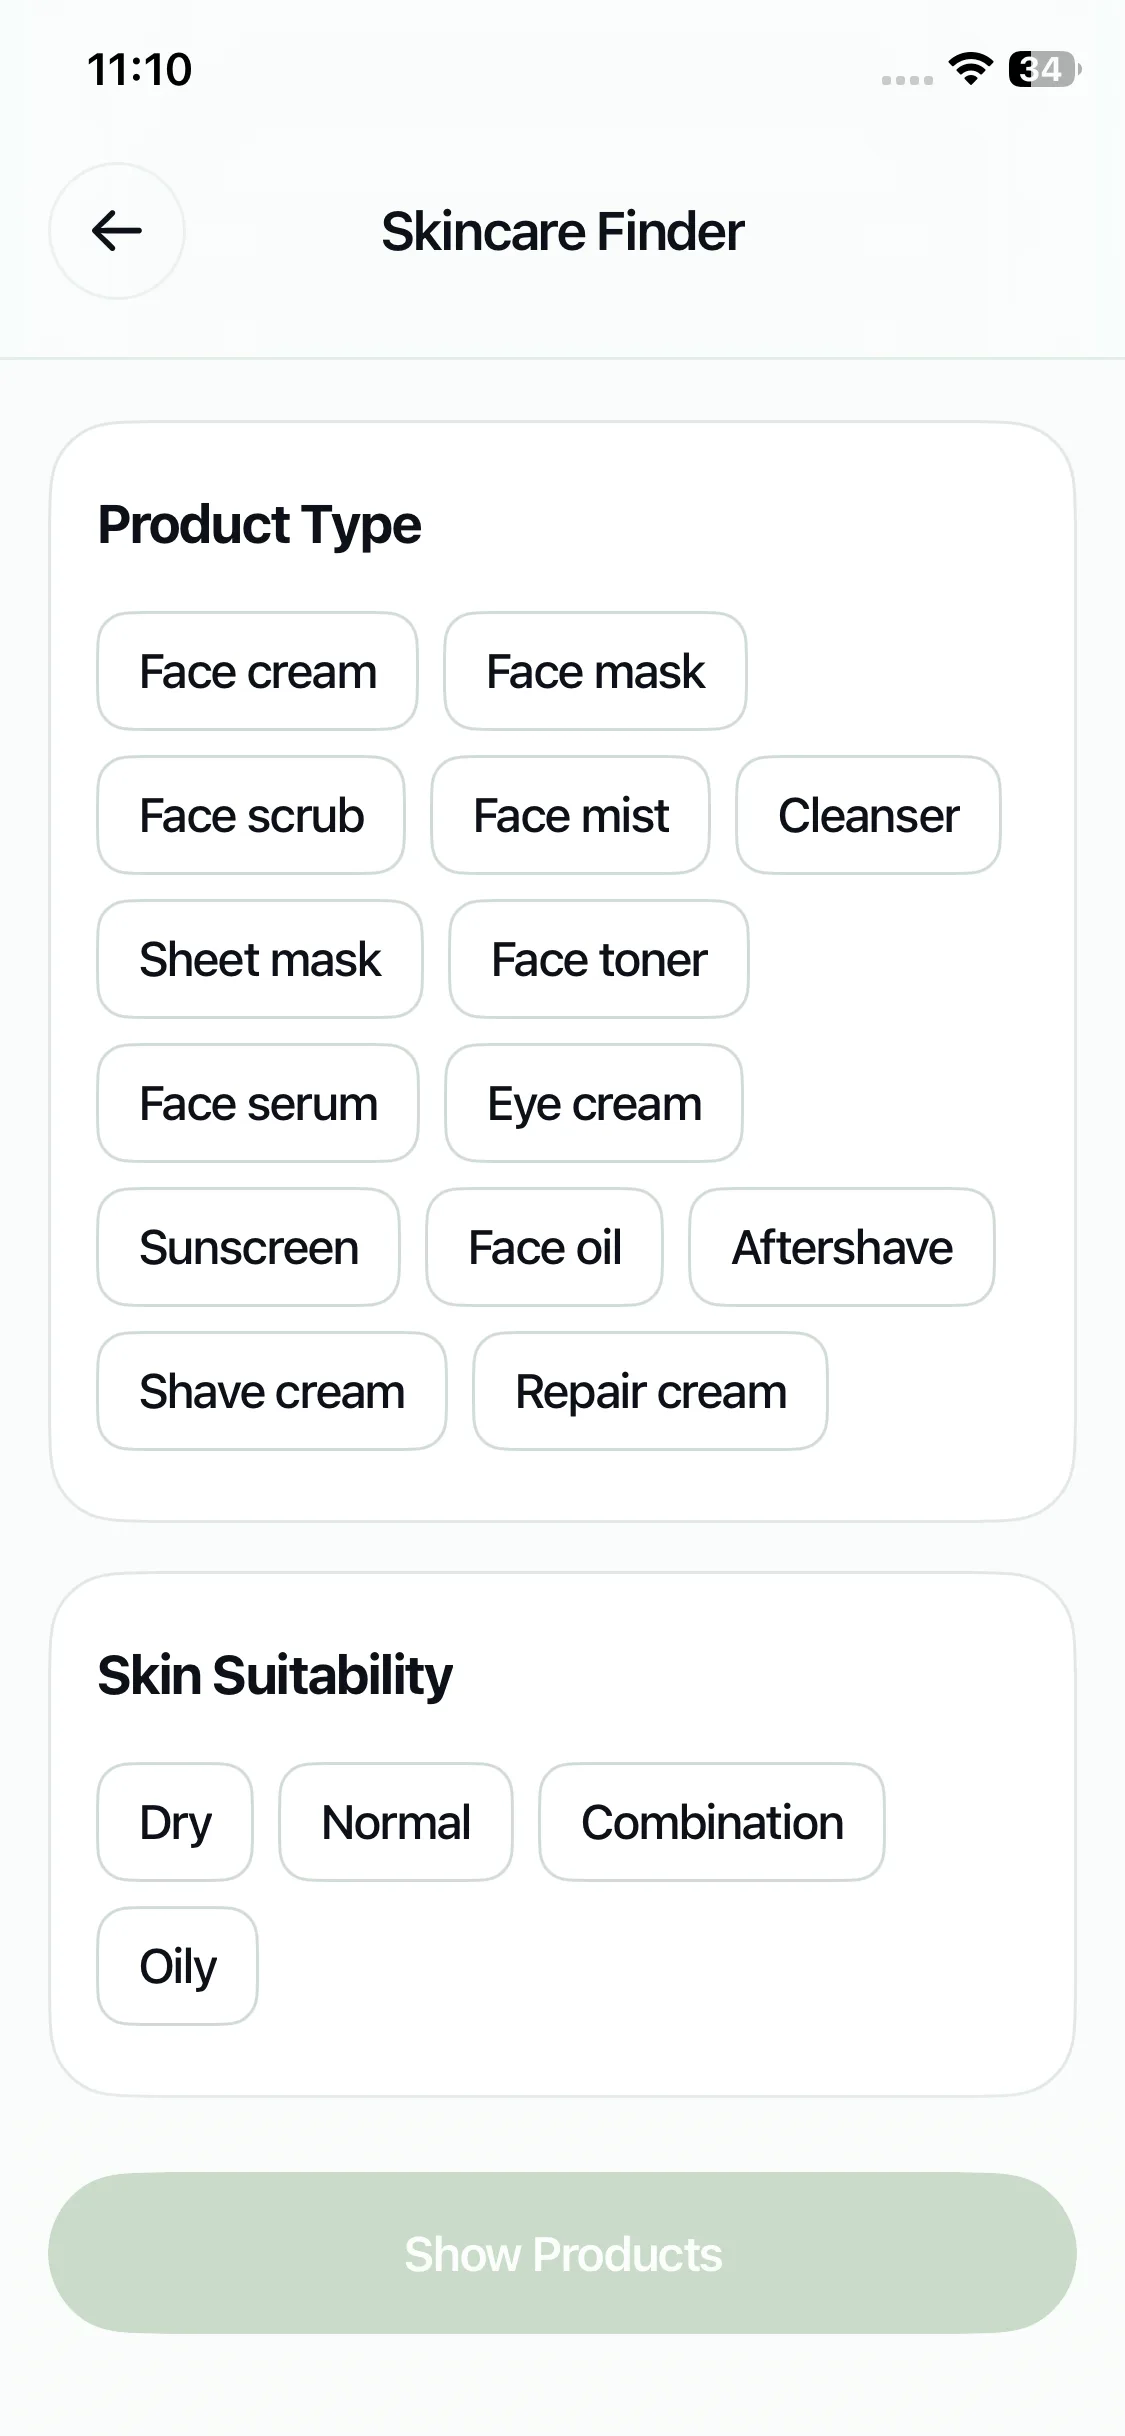Toggle the Sunscreen filter chip

point(248,1248)
